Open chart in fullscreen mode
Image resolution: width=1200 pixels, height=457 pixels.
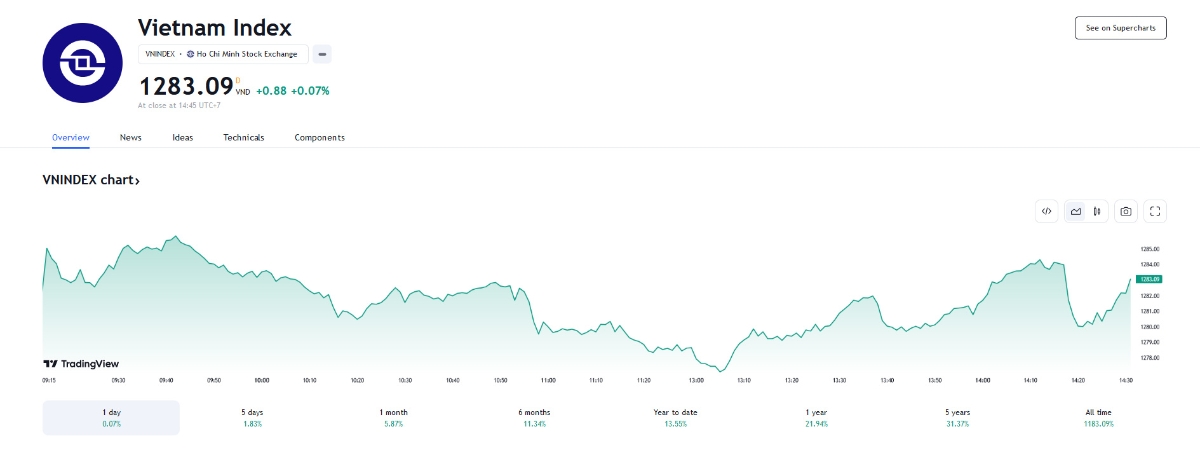point(1155,211)
